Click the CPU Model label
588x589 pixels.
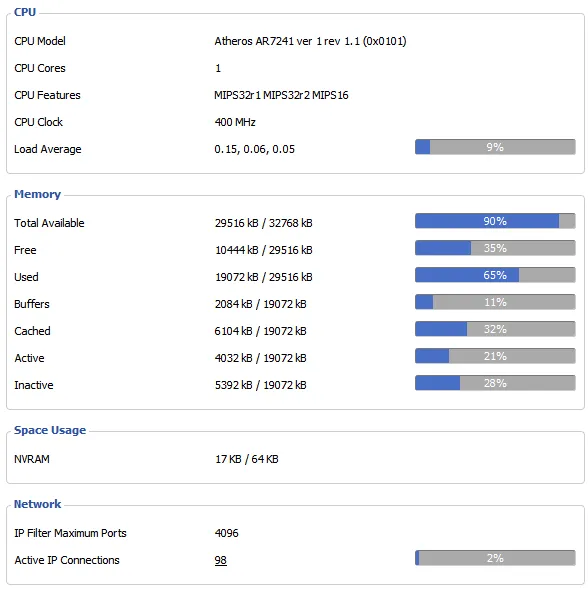(40, 41)
